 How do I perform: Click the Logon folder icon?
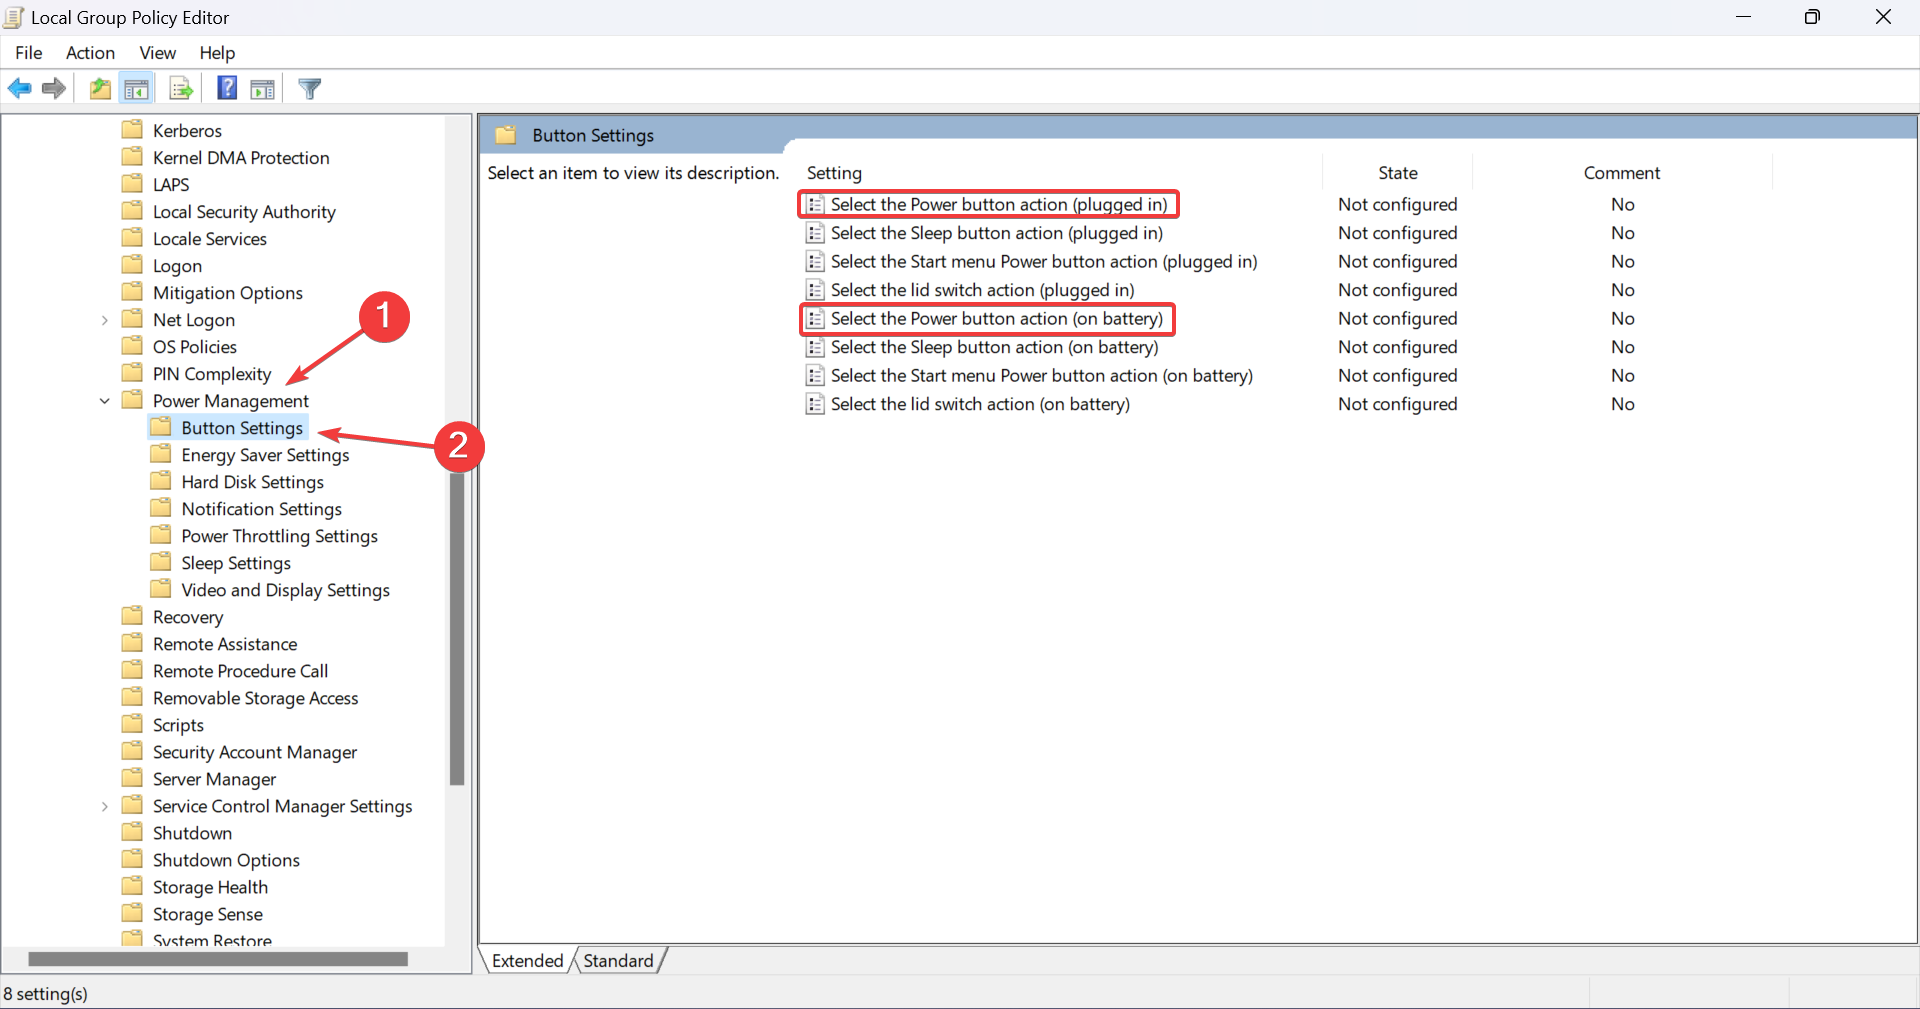132,265
